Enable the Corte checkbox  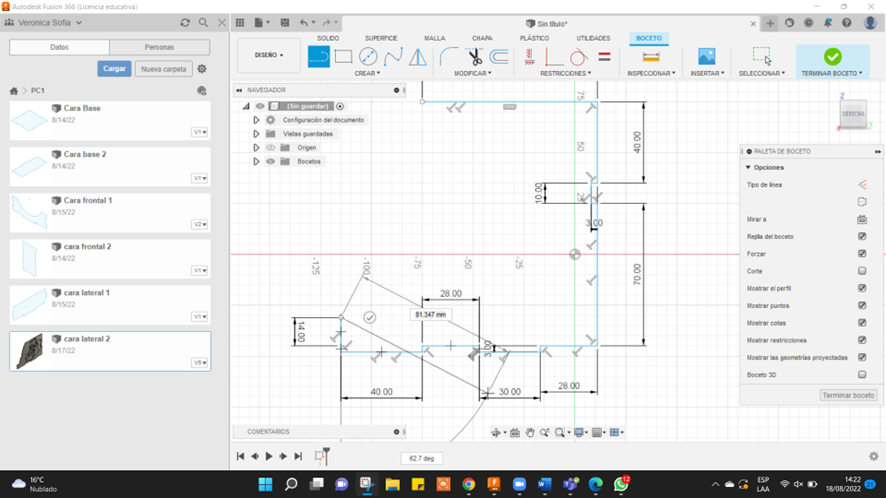click(x=862, y=271)
